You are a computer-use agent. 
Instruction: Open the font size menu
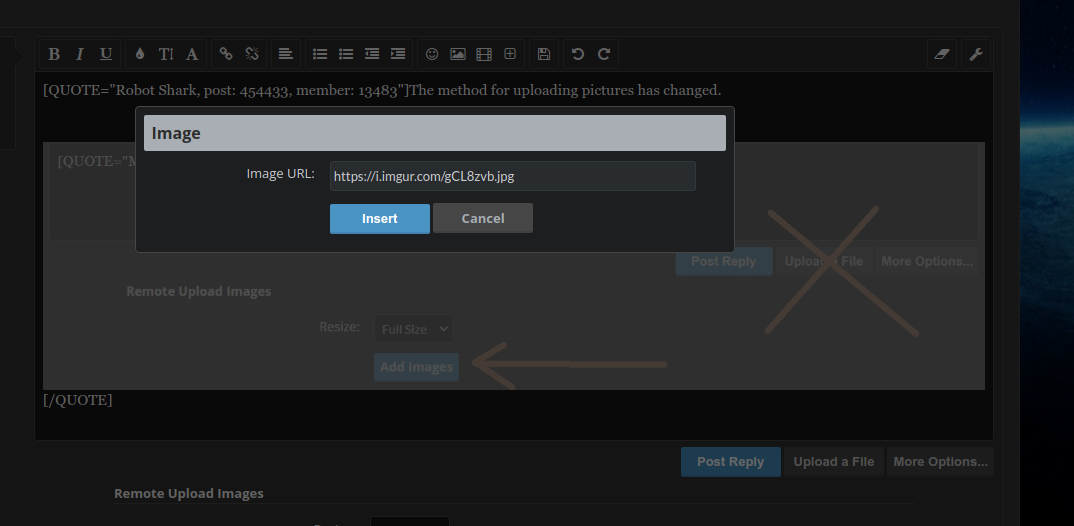[166, 54]
